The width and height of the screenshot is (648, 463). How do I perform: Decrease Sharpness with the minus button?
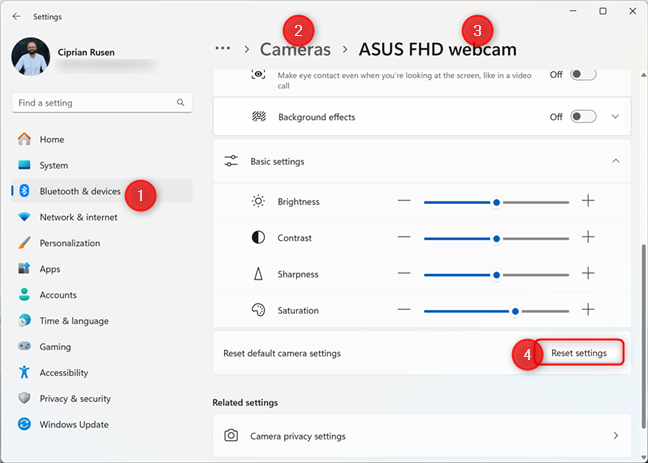[404, 273]
